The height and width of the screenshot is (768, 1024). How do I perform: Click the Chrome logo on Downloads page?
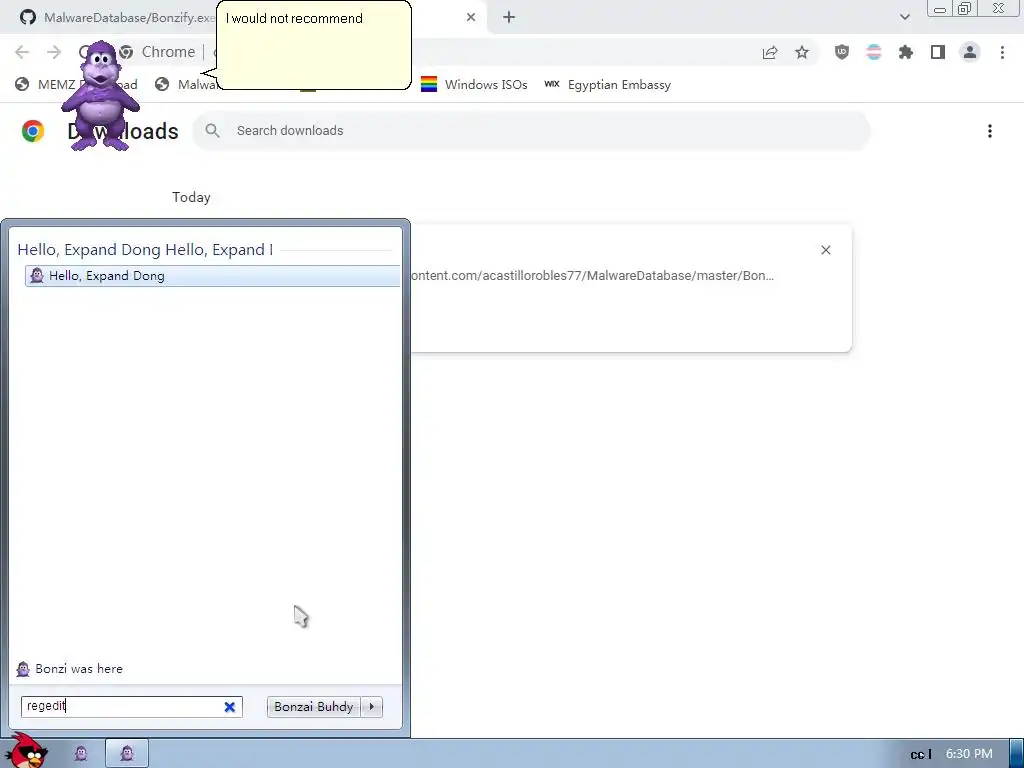coord(33,131)
